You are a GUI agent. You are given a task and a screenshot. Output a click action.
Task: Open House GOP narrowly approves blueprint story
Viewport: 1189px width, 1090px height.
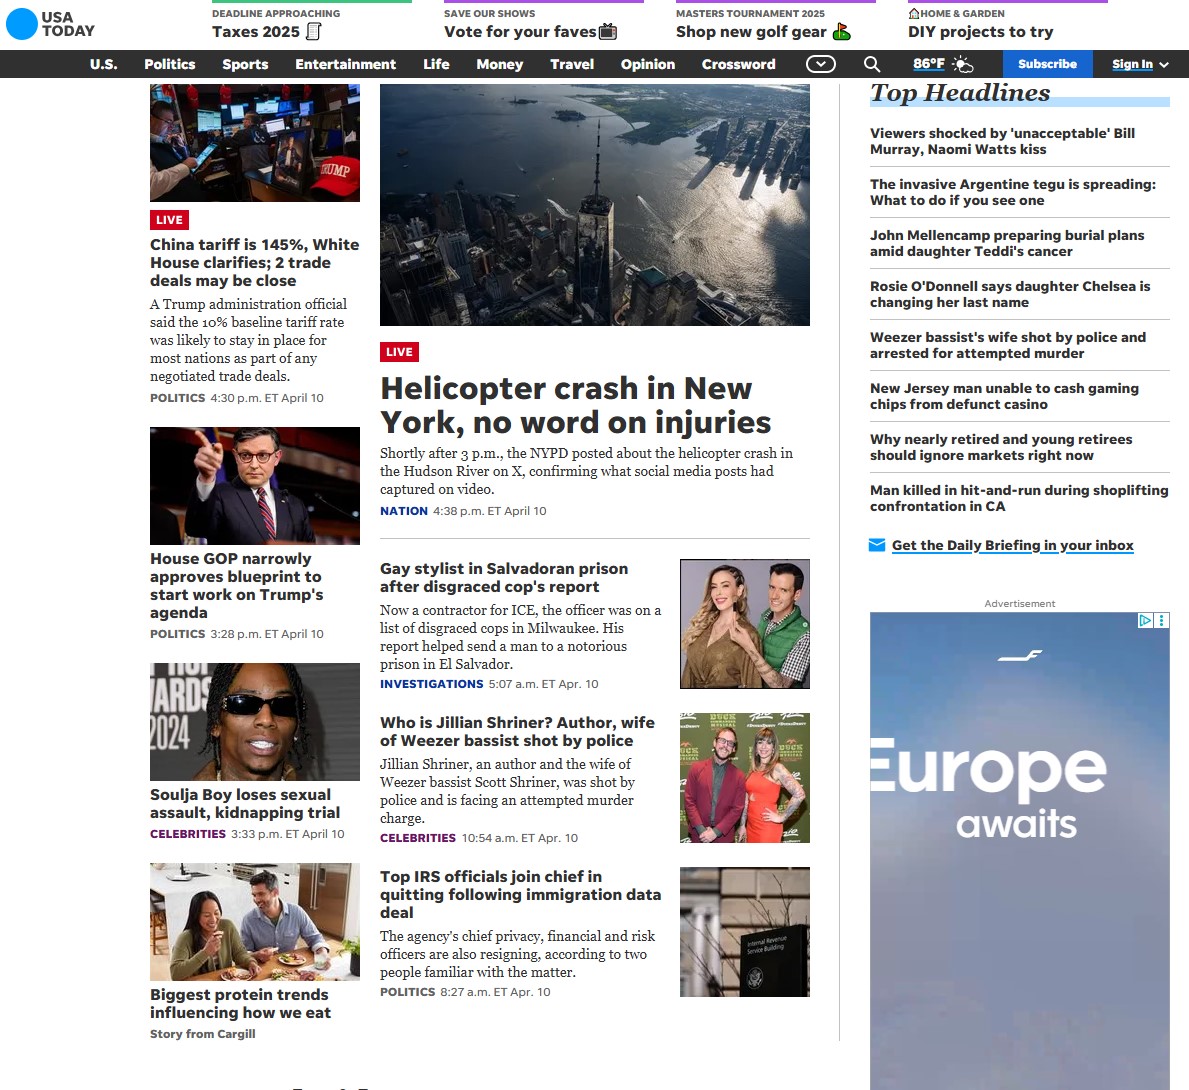pos(237,586)
